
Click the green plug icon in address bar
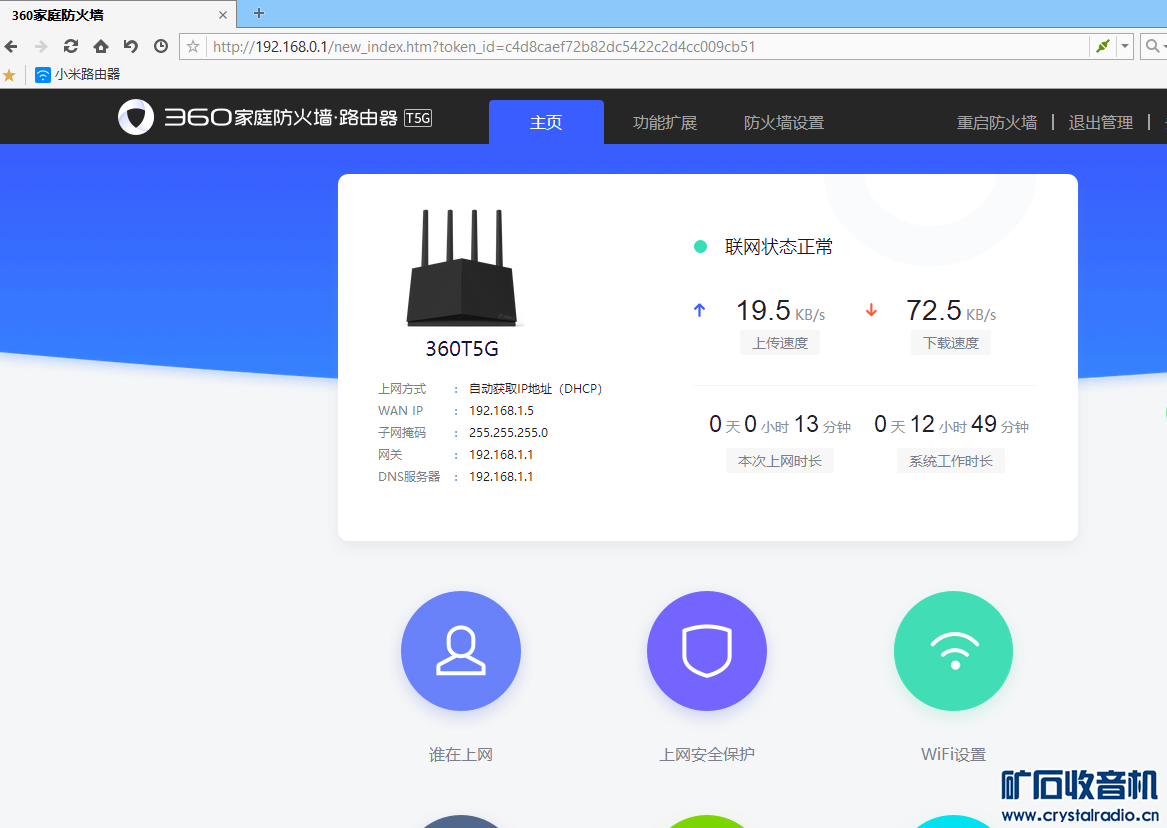click(1102, 46)
